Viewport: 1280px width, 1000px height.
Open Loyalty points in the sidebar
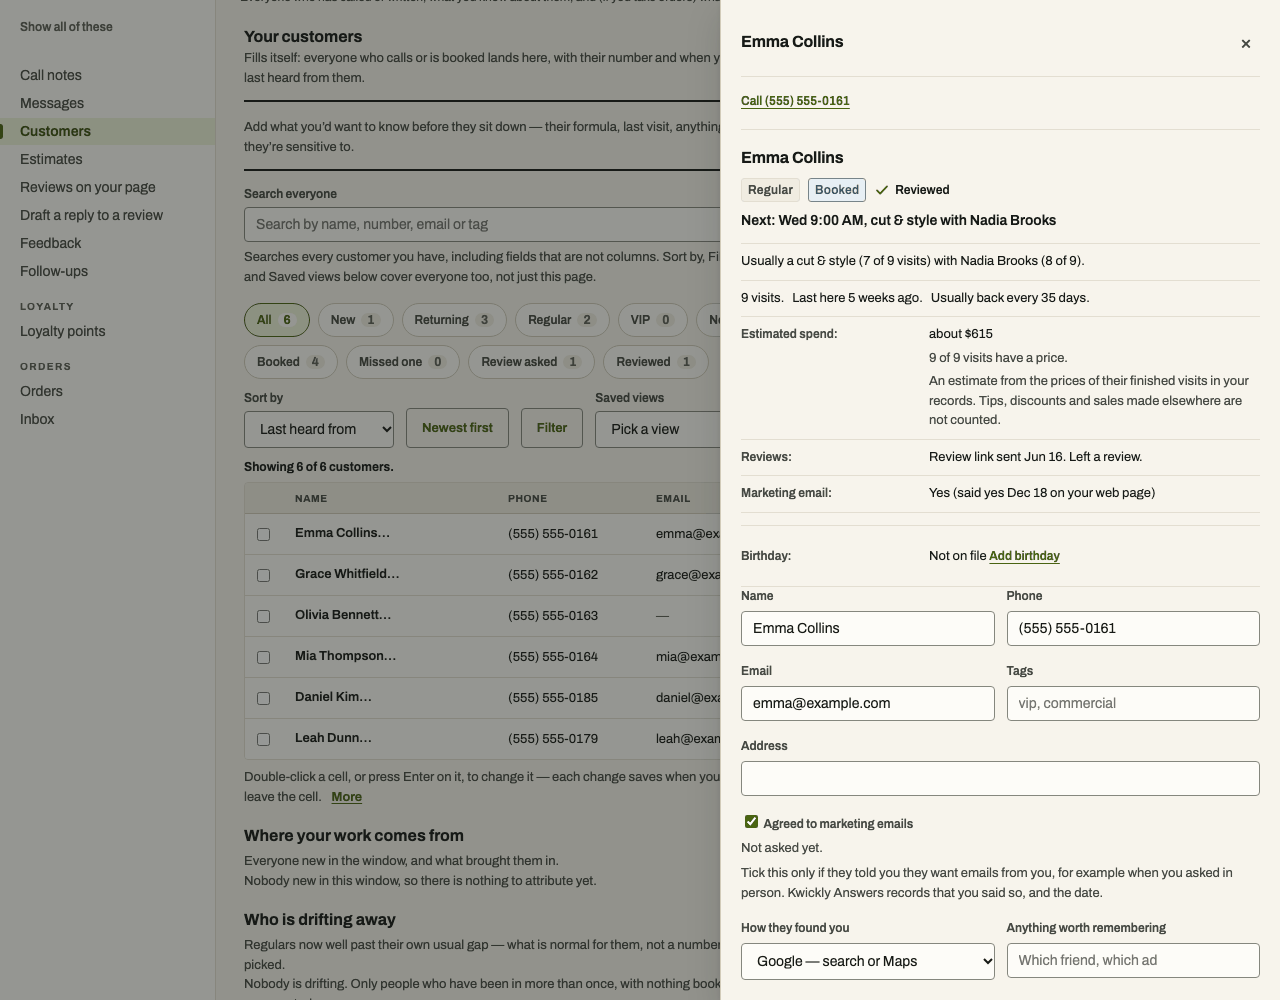pos(62,331)
